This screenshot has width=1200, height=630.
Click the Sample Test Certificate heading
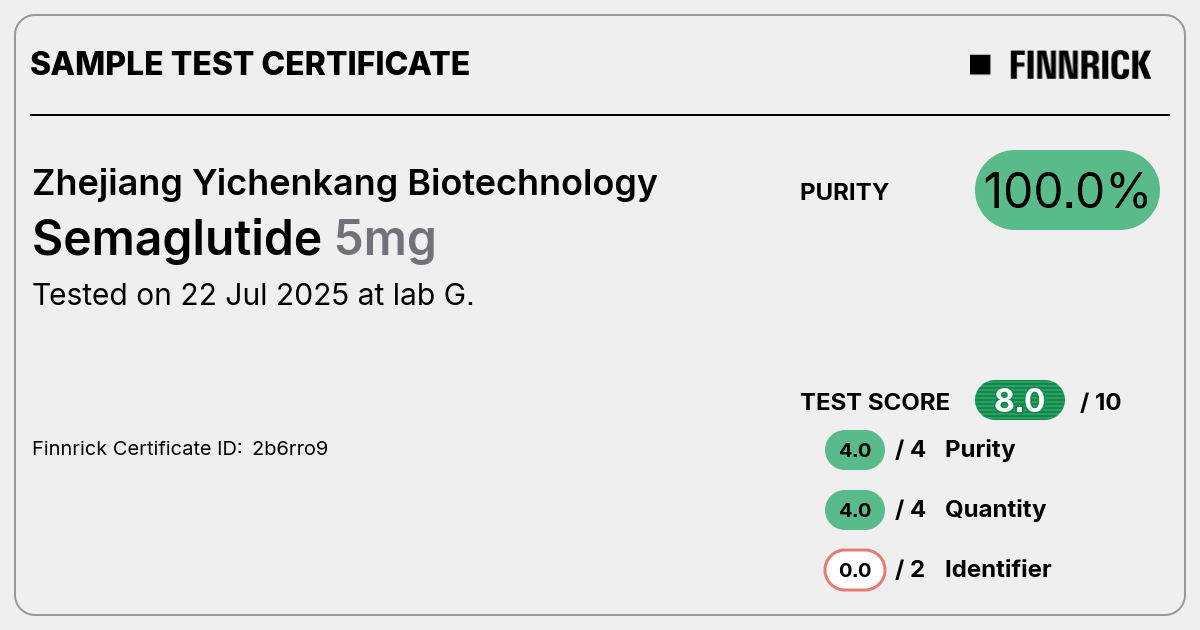pyautogui.click(x=250, y=64)
